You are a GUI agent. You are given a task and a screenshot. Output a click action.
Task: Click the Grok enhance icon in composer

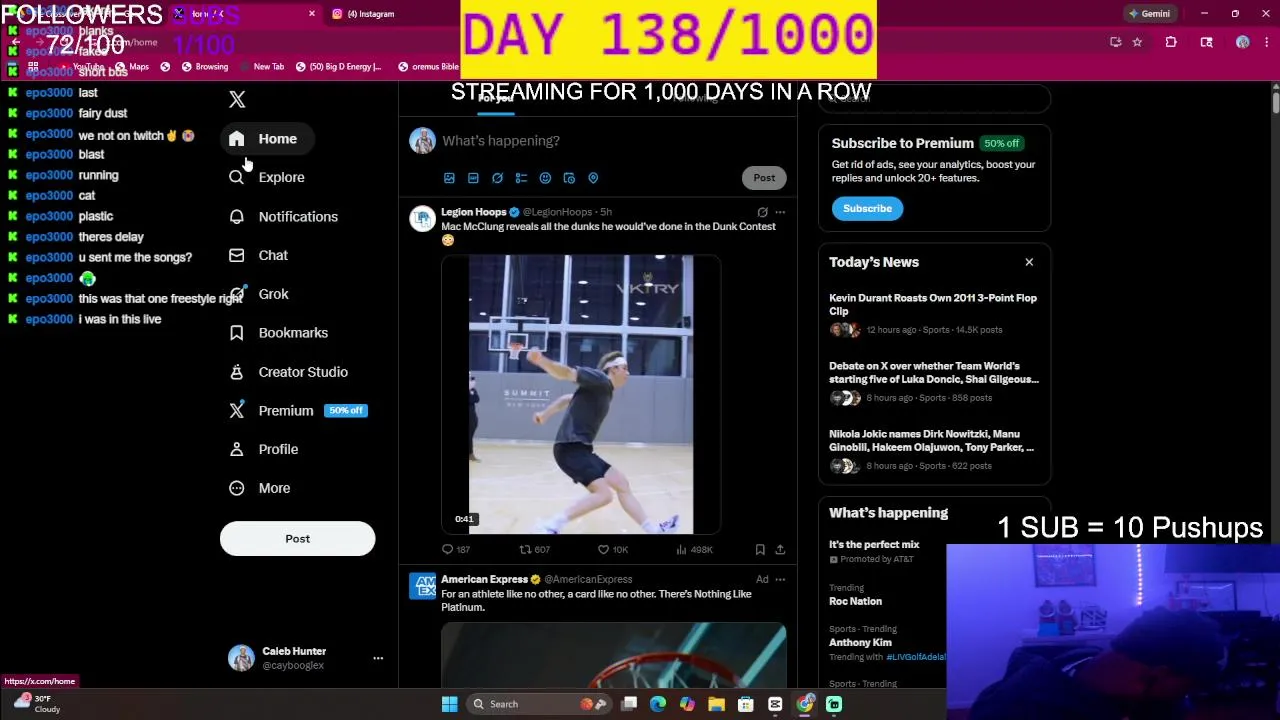(x=497, y=178)
